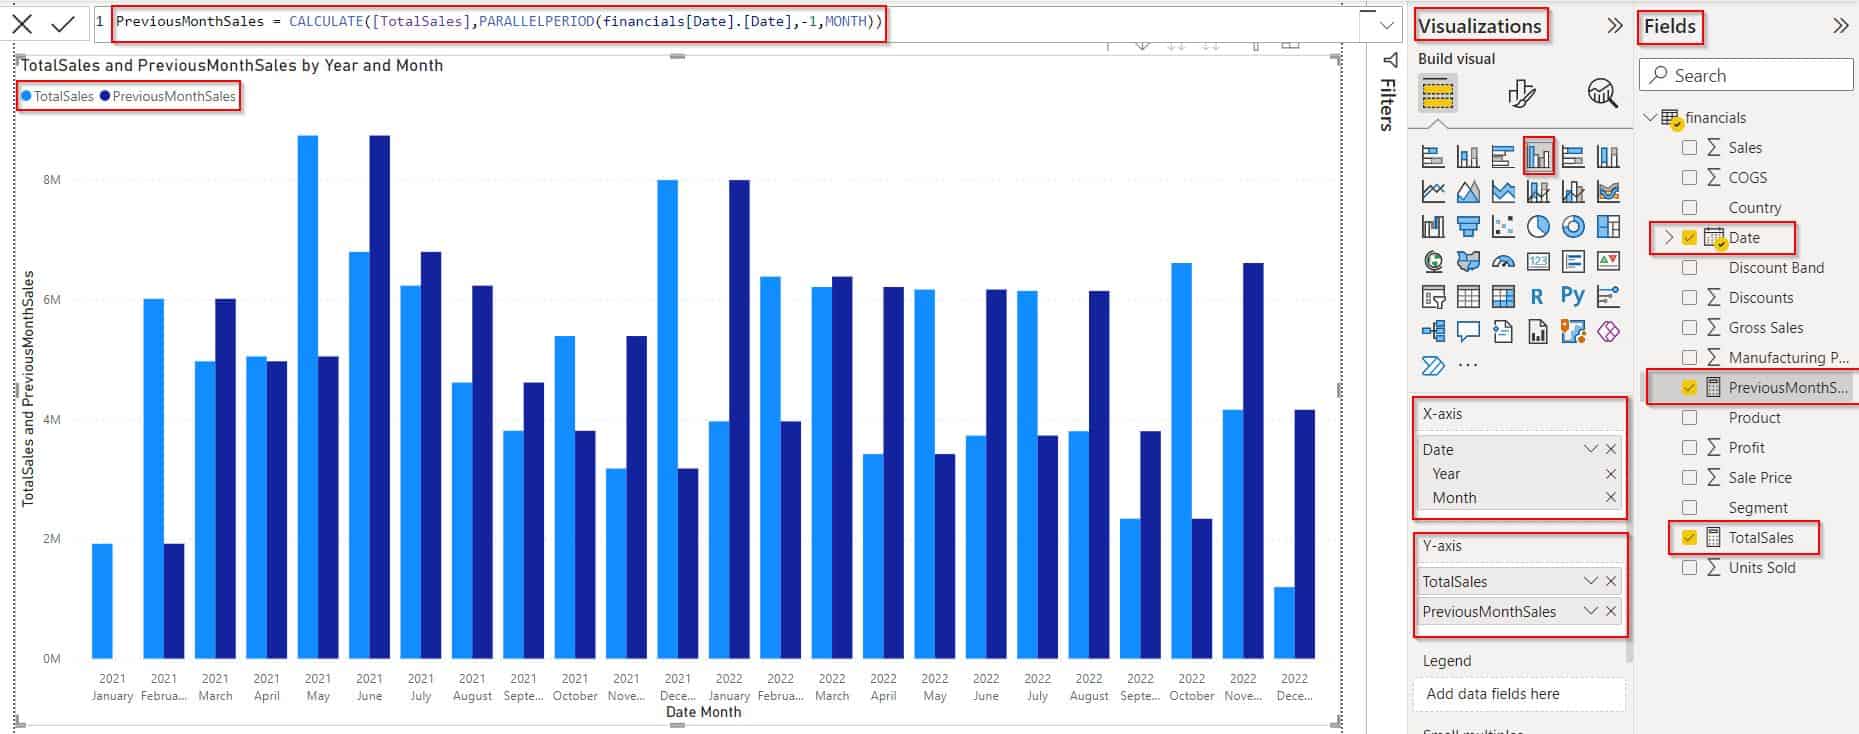
Task: Select the KPI visual
Action: click(x=1608, y=262)
